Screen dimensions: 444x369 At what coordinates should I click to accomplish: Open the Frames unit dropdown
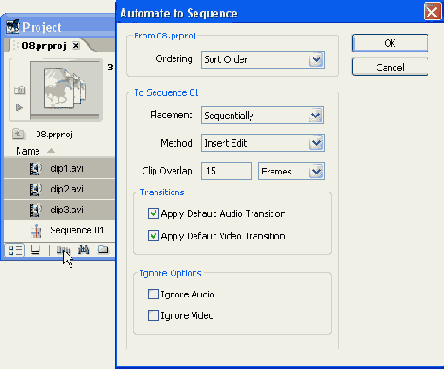coord(291,171)
